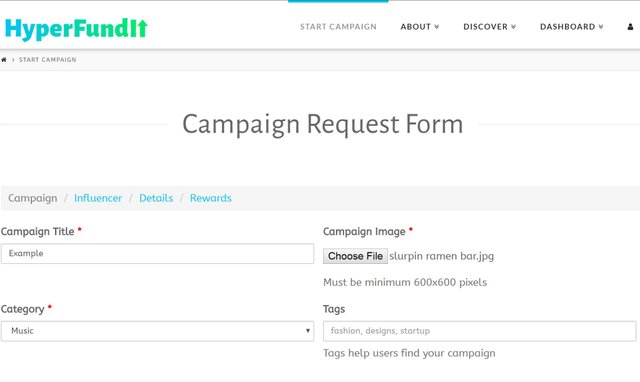Open the Category dropdown showing Music

pos(158,331)
